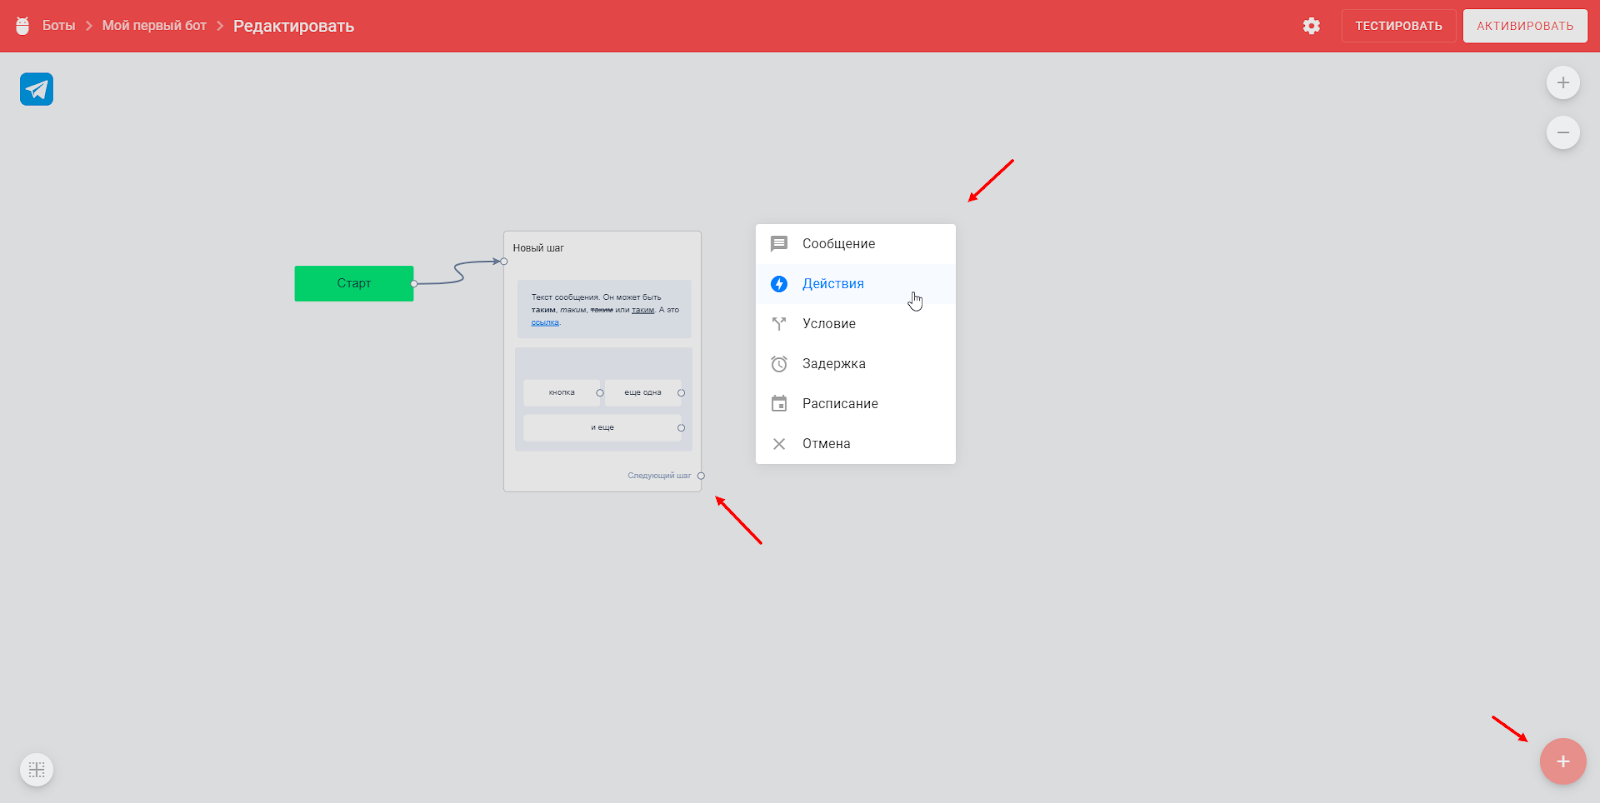
Task: Click the red add step button
Action: tap(1562, 761)
